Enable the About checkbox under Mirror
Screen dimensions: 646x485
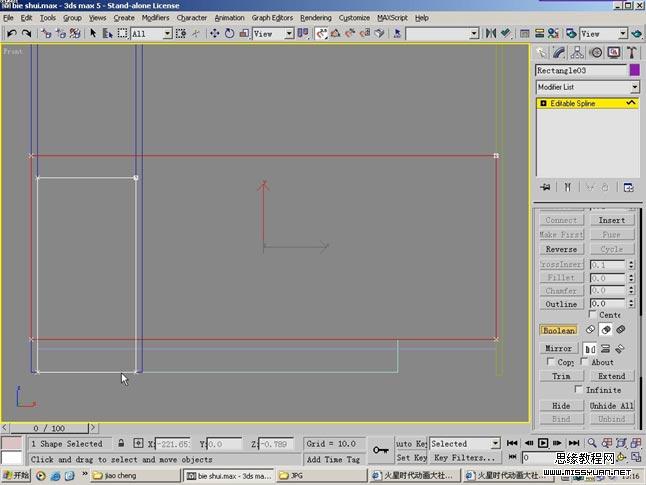click(584, 361)
